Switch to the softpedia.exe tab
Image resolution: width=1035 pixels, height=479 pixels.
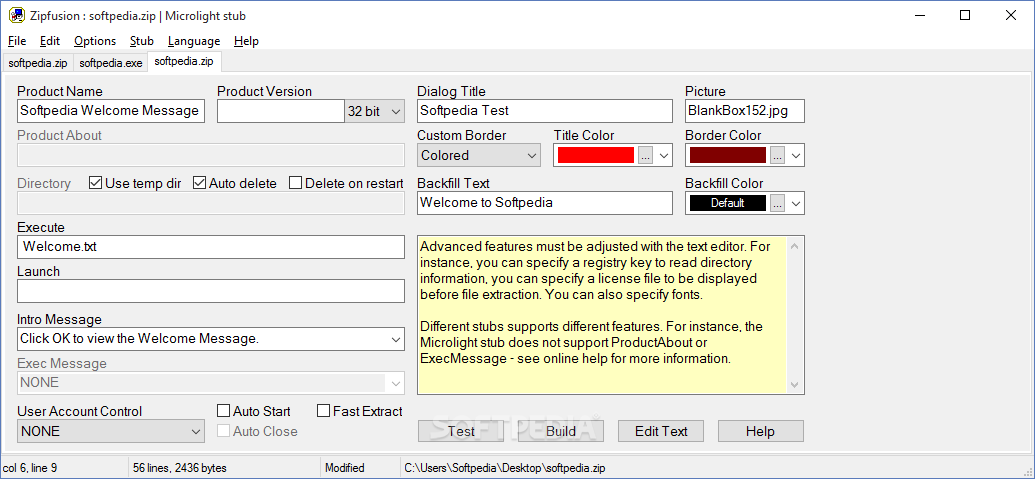click(111, 63)
